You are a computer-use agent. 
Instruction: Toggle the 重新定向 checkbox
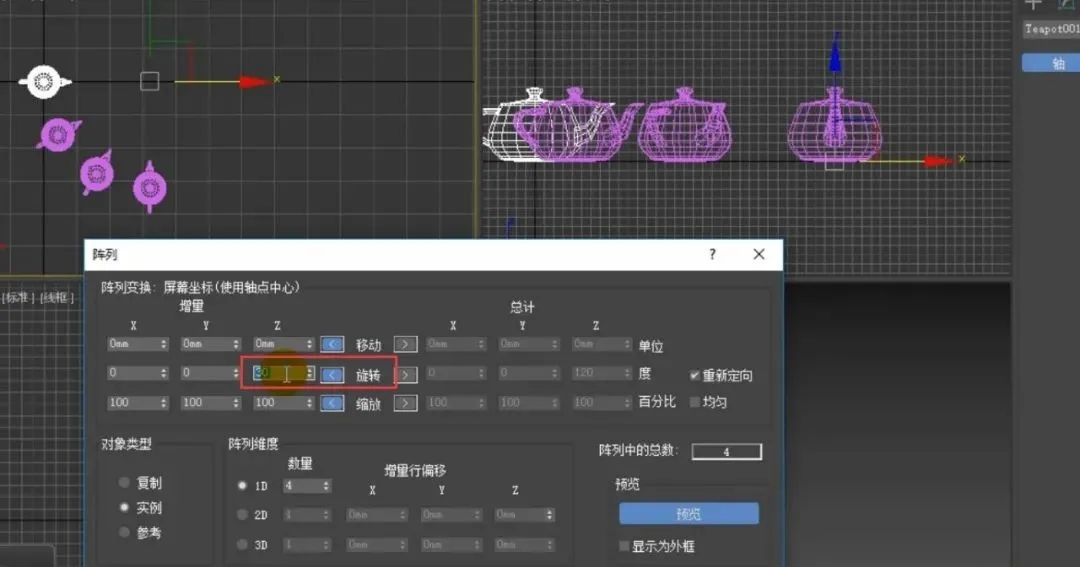[x=694, y=375]
